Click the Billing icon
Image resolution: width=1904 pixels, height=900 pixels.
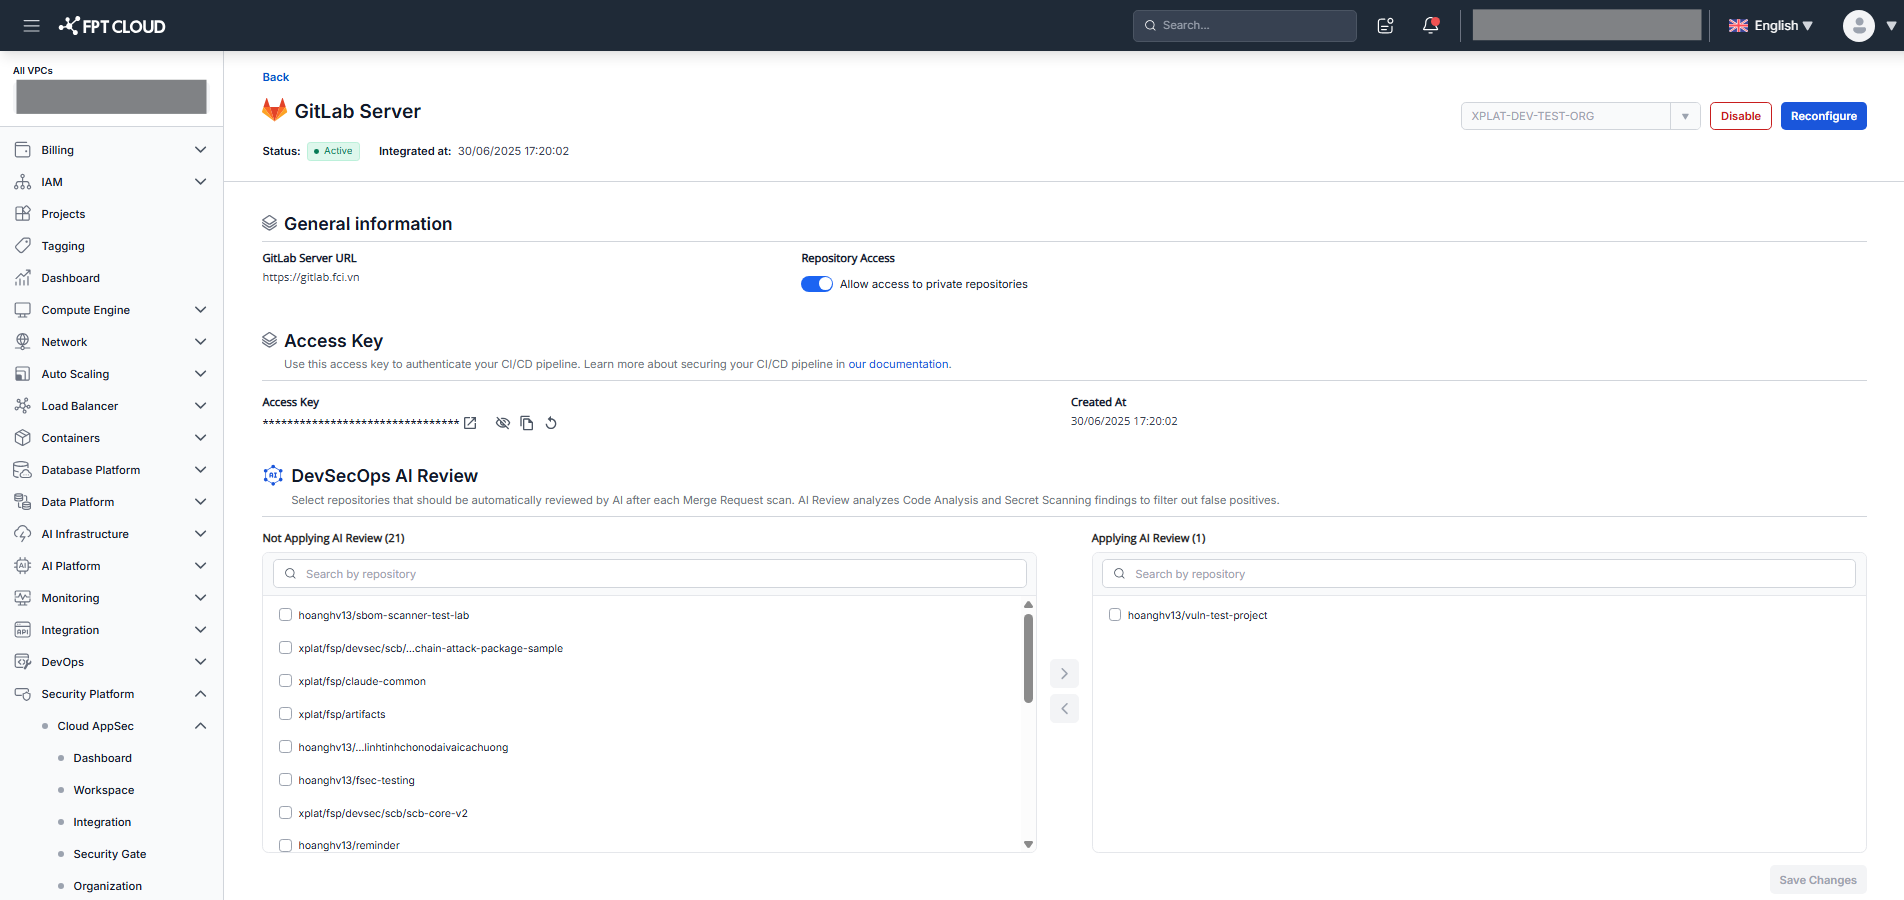pos(23,150)
